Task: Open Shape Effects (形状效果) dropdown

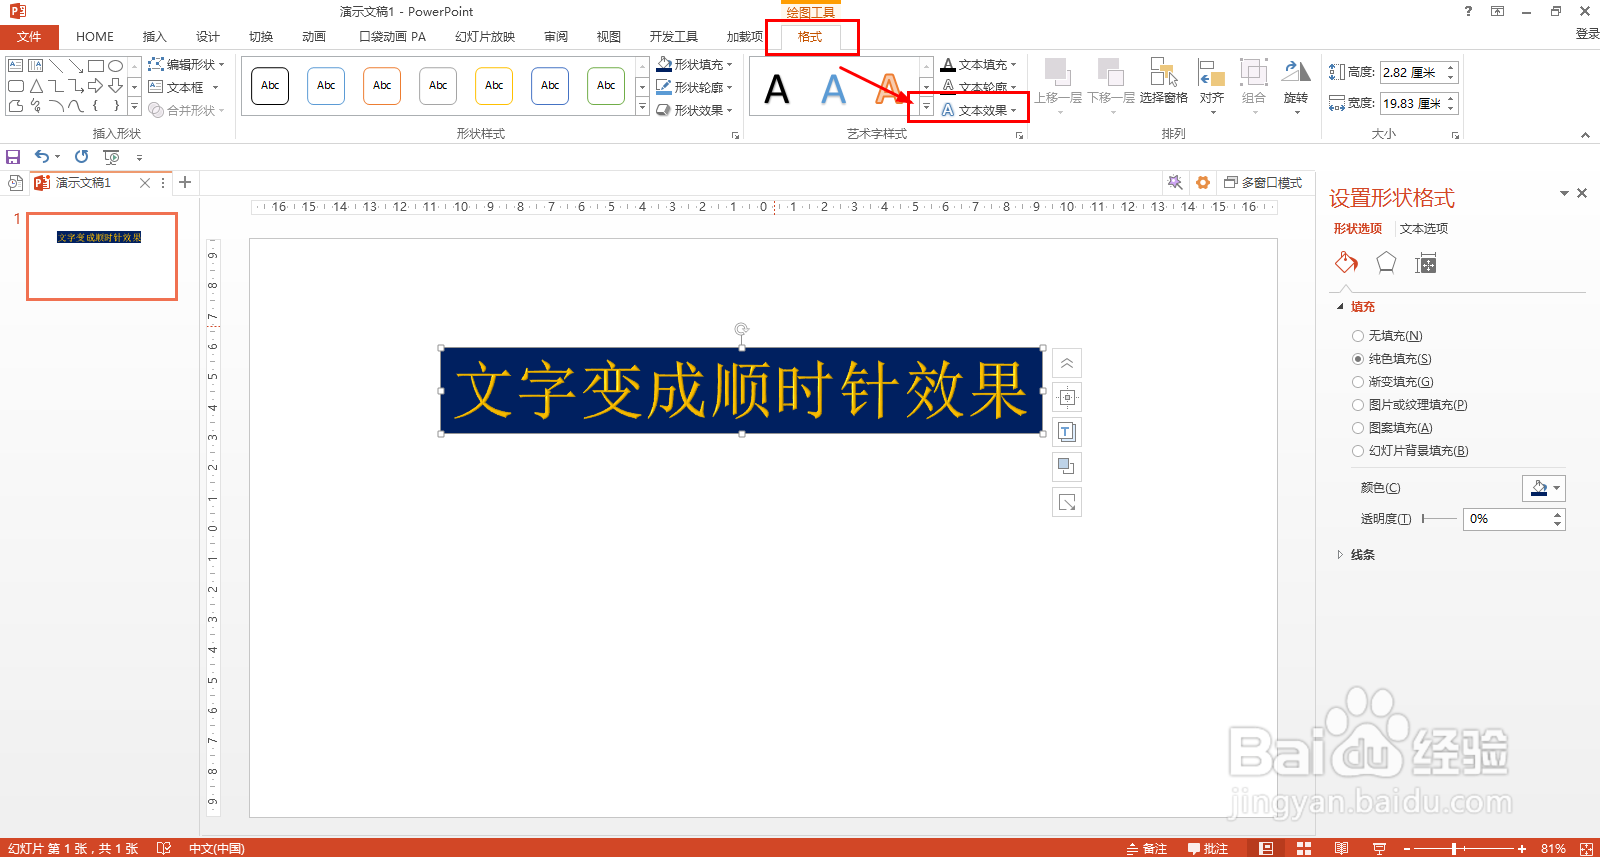Action: tap(695, 110)
